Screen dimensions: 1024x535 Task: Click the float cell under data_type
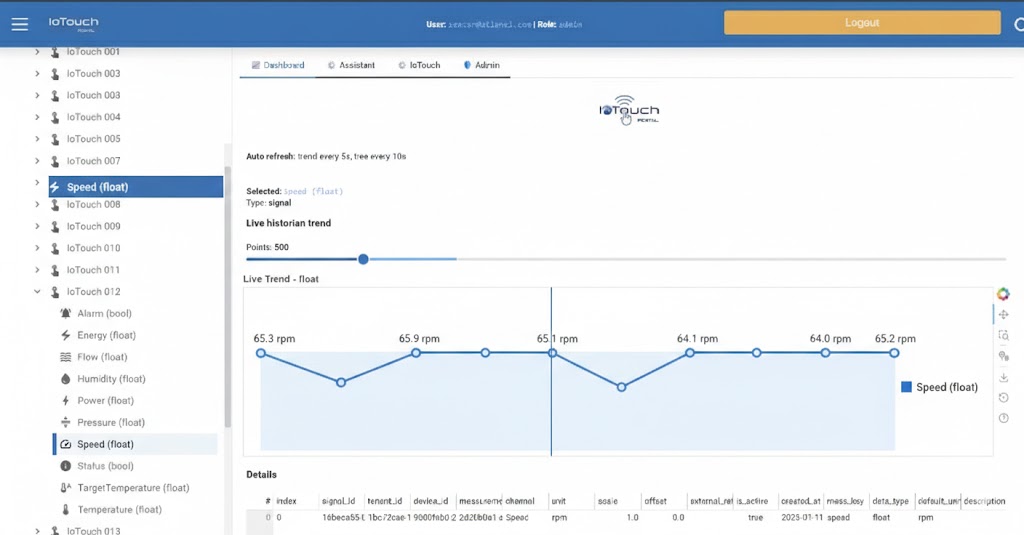click(x=881, y=517)
